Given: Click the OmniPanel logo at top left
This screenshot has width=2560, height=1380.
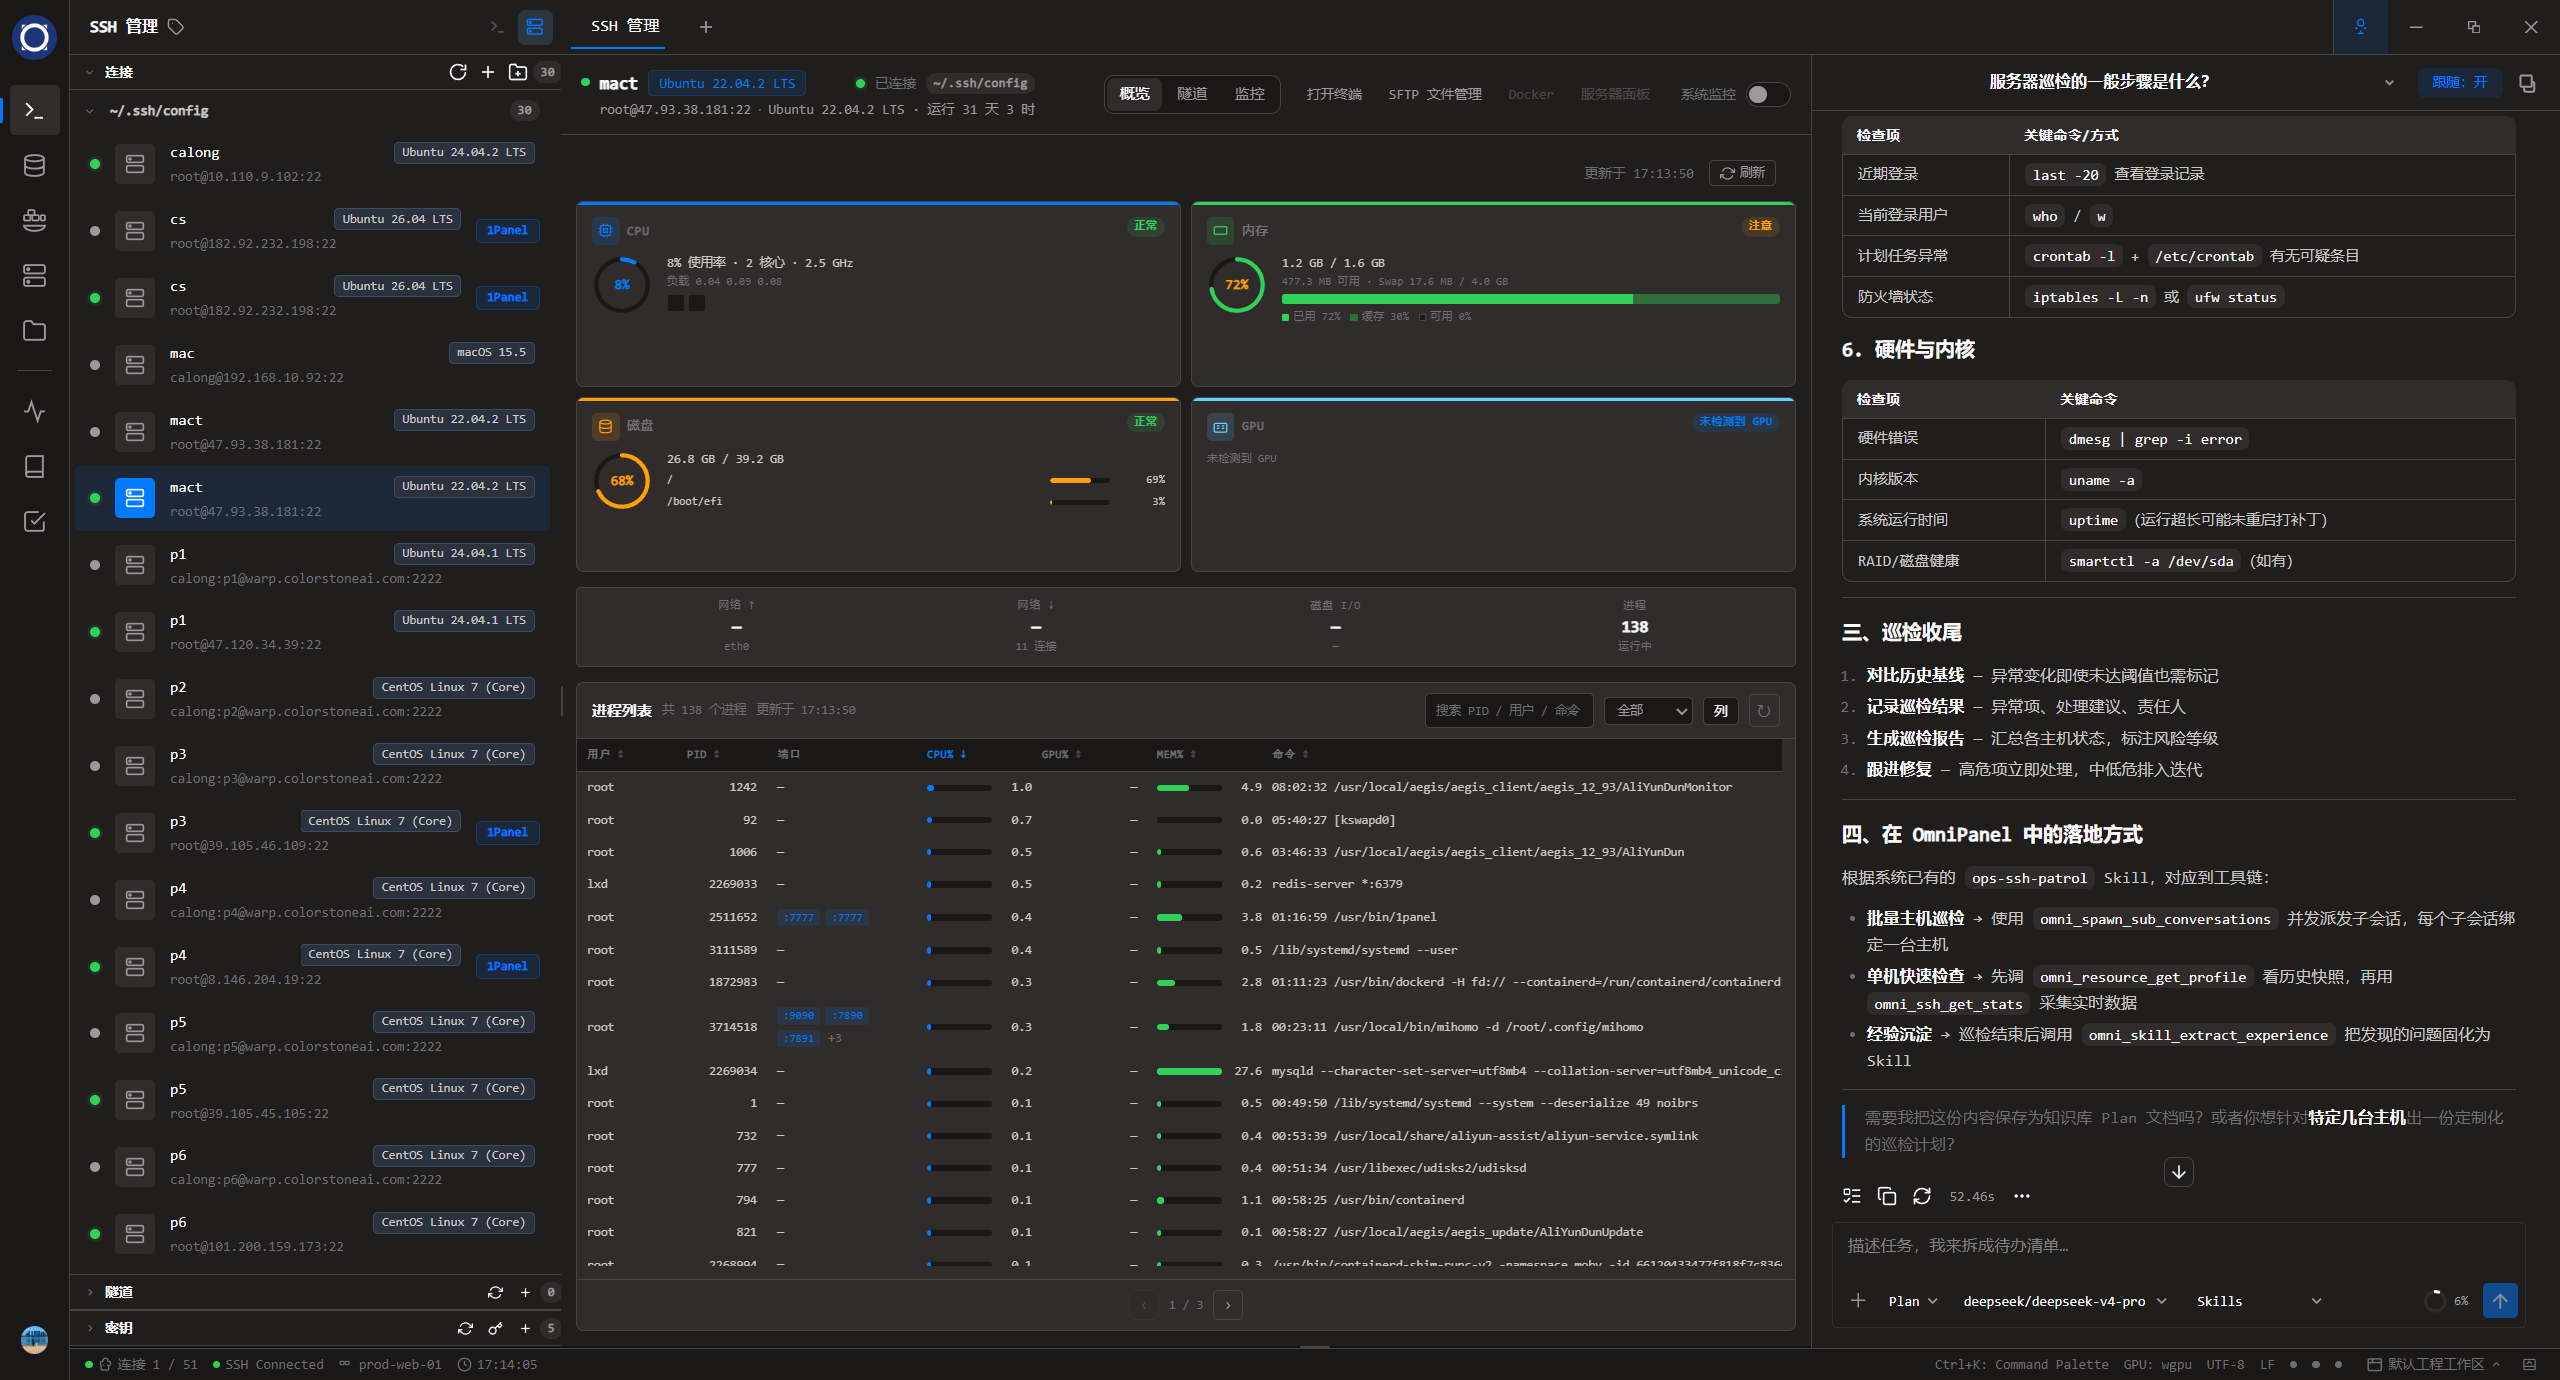Looking at the screenshot, I should (34, 37).
